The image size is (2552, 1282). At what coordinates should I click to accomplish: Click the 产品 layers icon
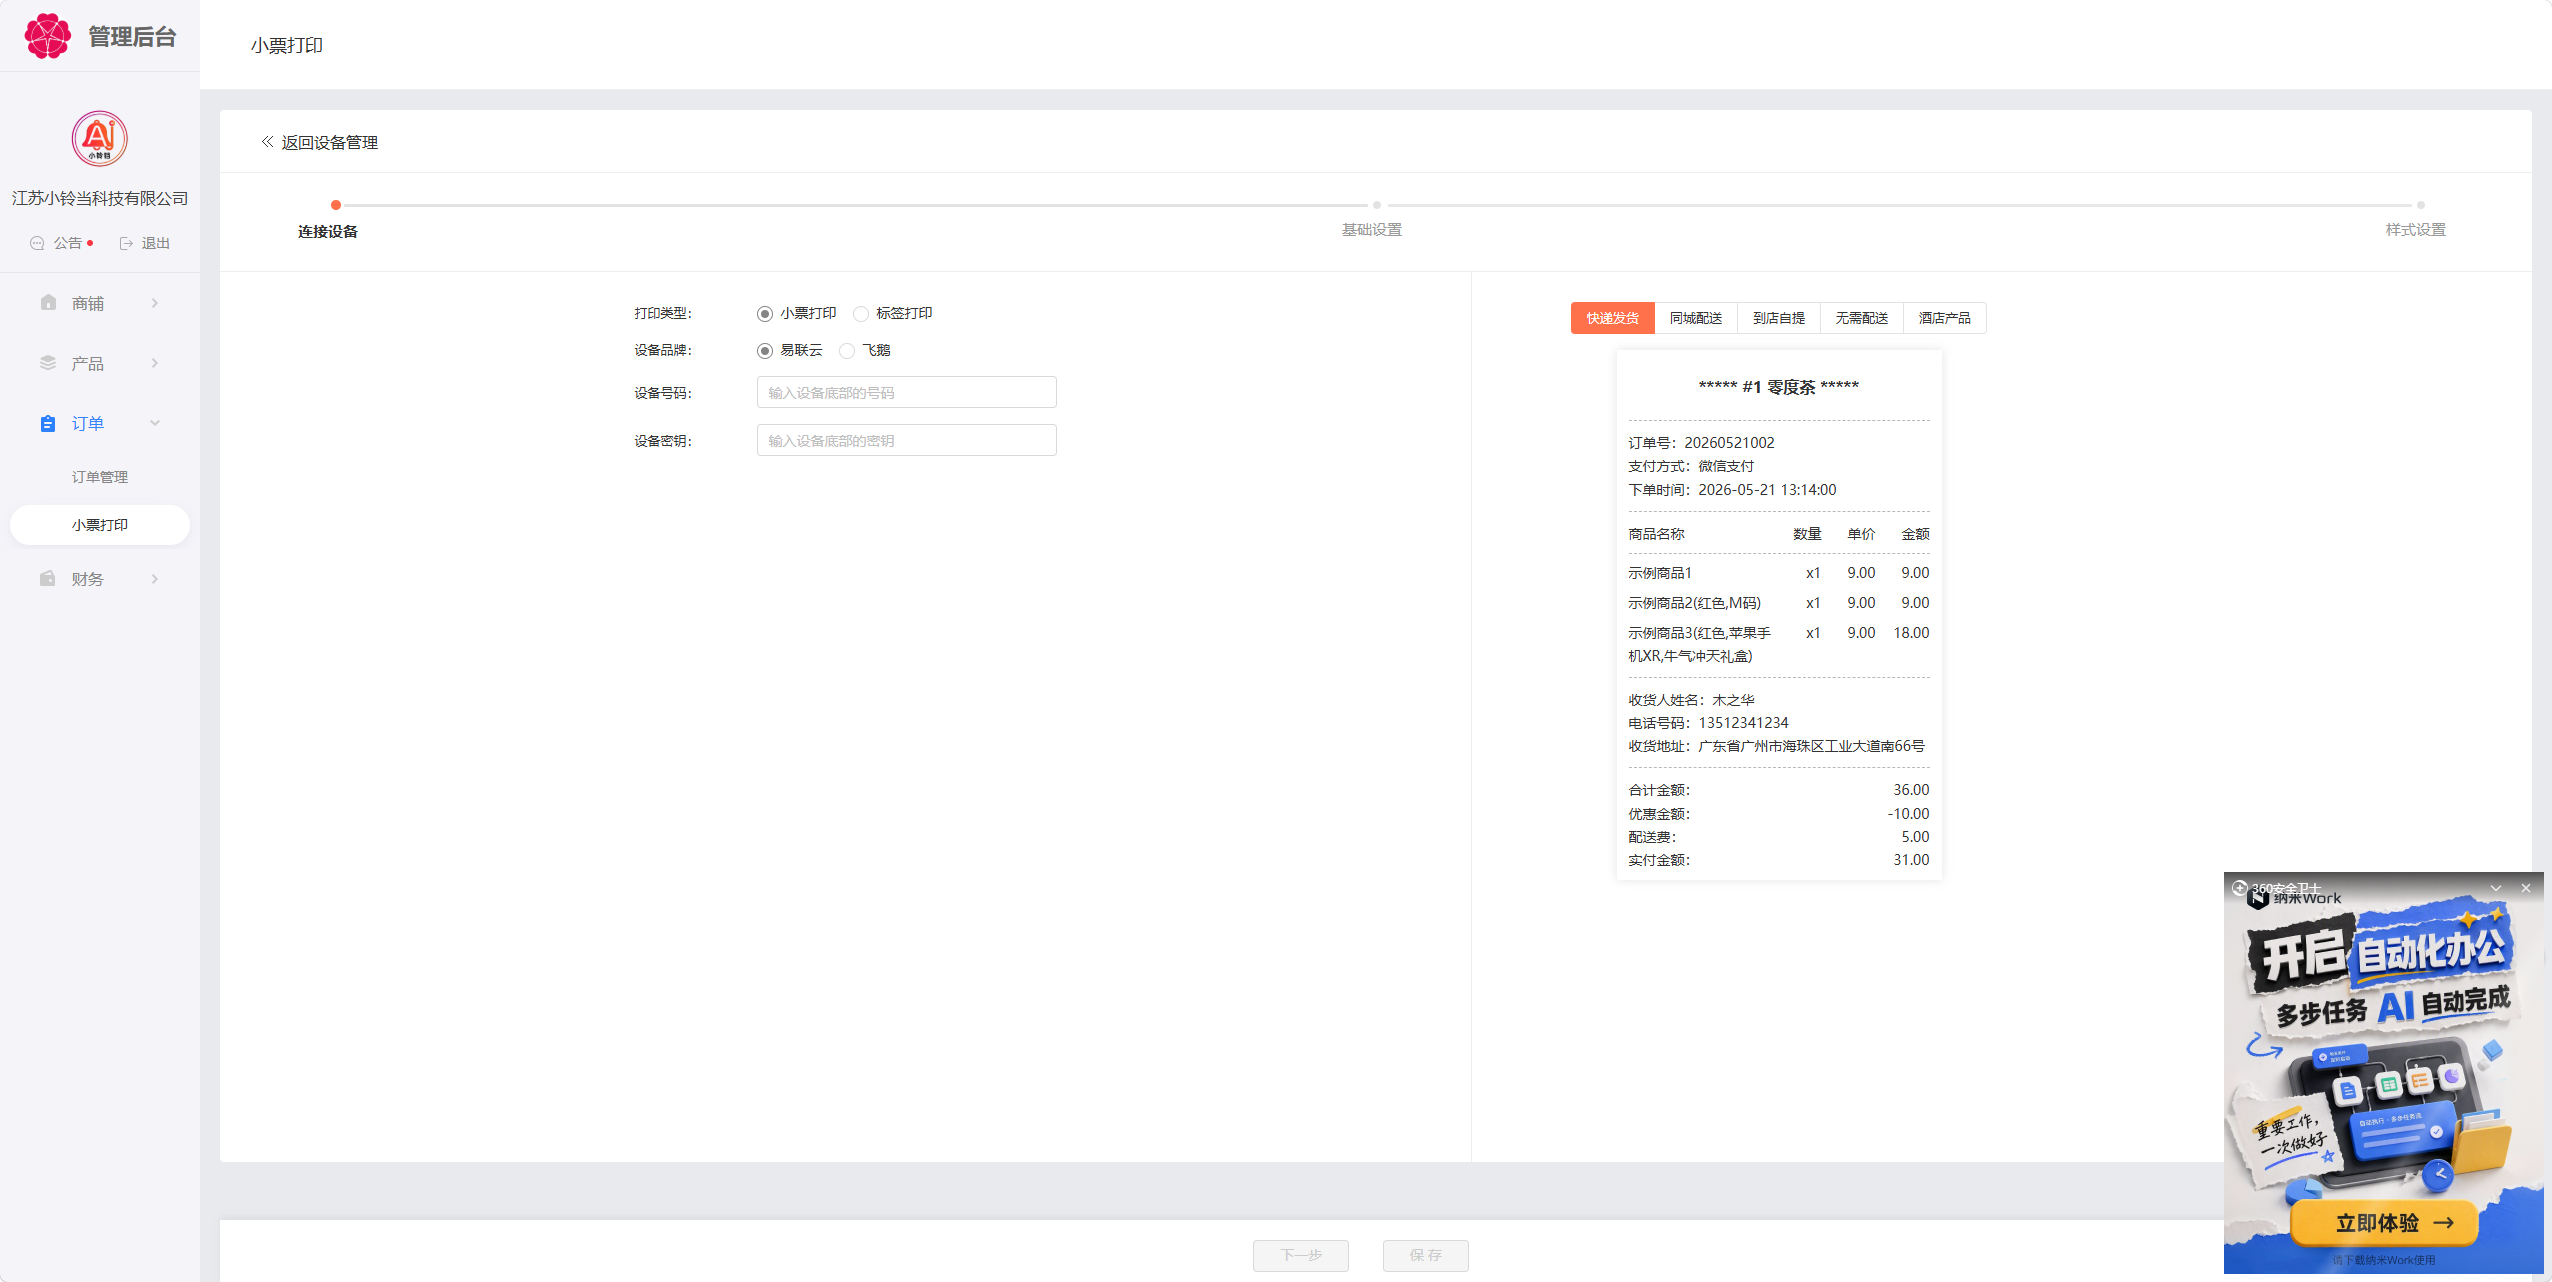coord(48,362)
